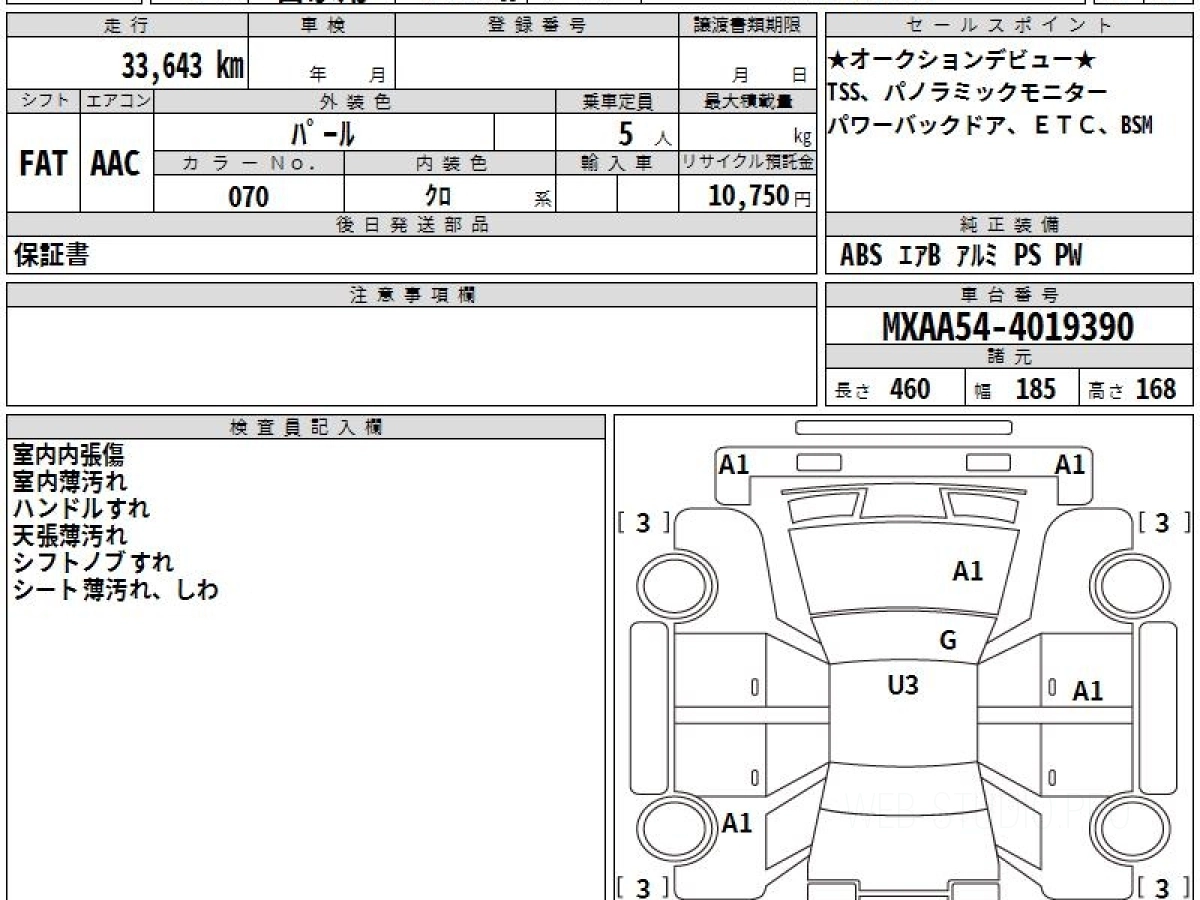The height and width of the screenshot is (900, 1200).
Task: Click the 譲渡書類期限 header
Action: tap(747, 26)
